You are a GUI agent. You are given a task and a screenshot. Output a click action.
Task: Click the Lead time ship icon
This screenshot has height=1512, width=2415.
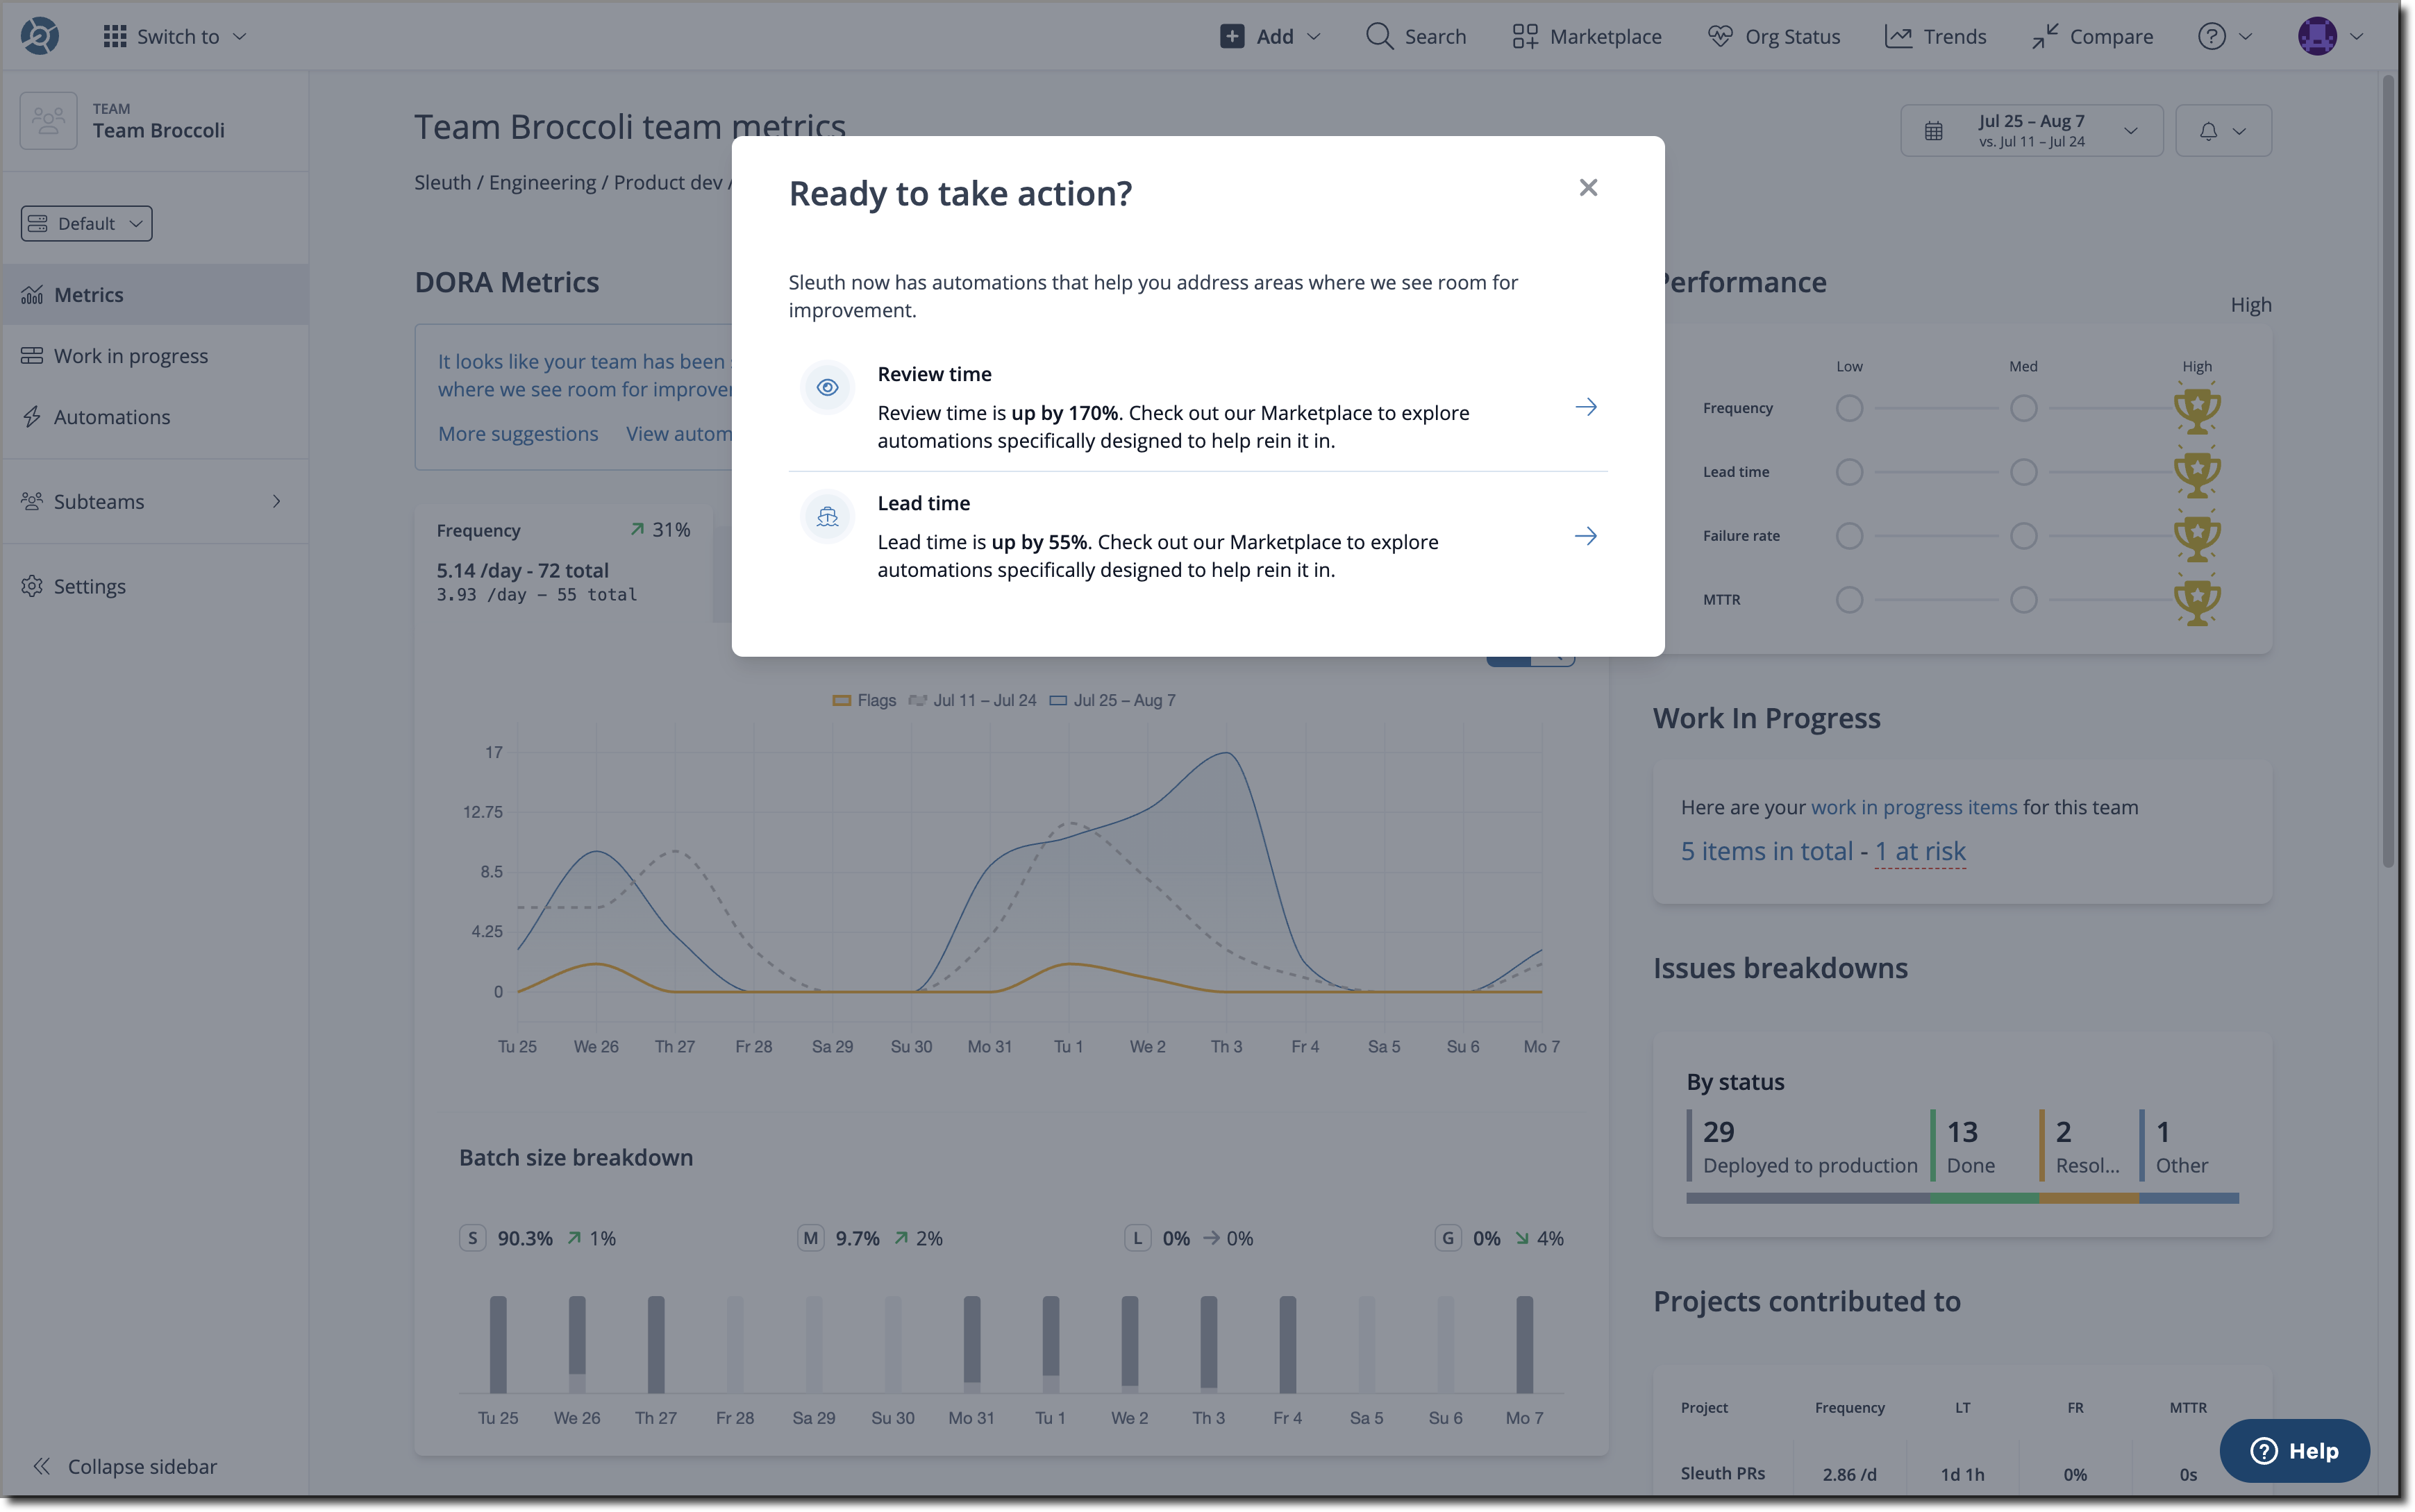point(827,516)
